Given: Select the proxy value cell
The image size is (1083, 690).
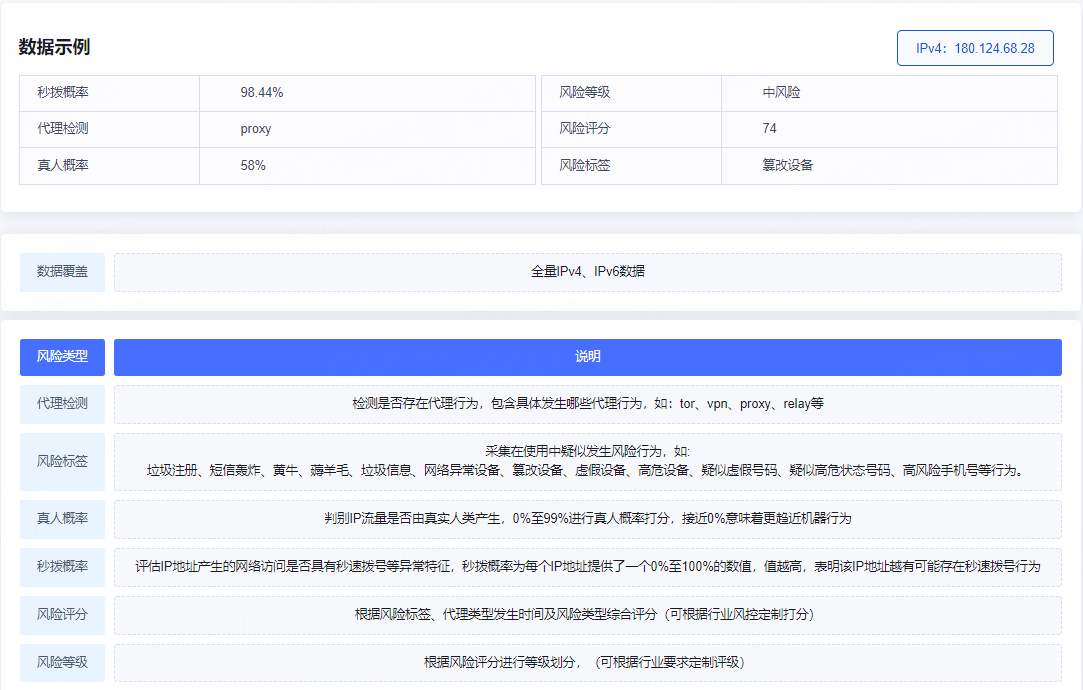Looking at the screenshot, I should [367, 129].
